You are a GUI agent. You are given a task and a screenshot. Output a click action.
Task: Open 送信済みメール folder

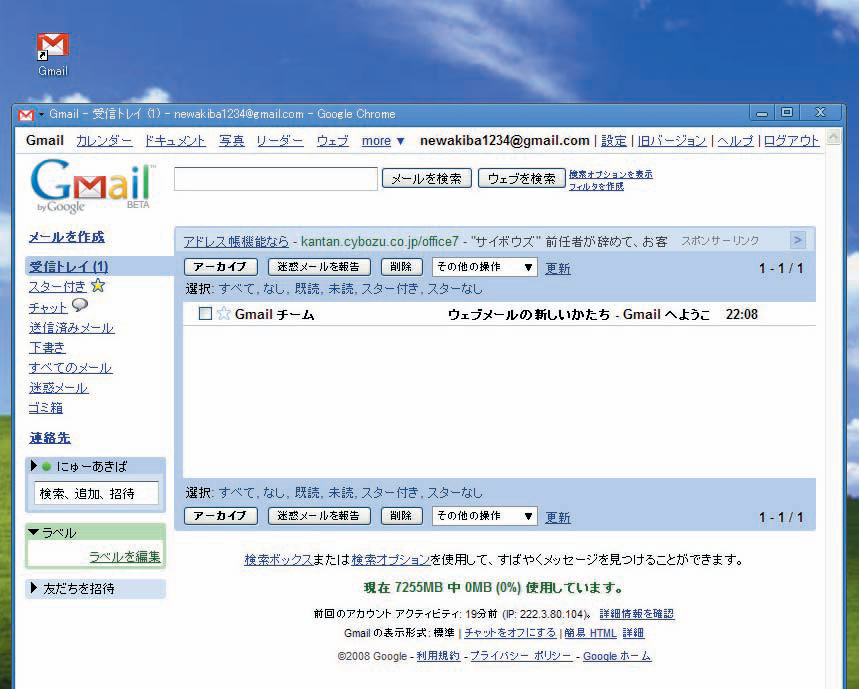coord(71,328)
